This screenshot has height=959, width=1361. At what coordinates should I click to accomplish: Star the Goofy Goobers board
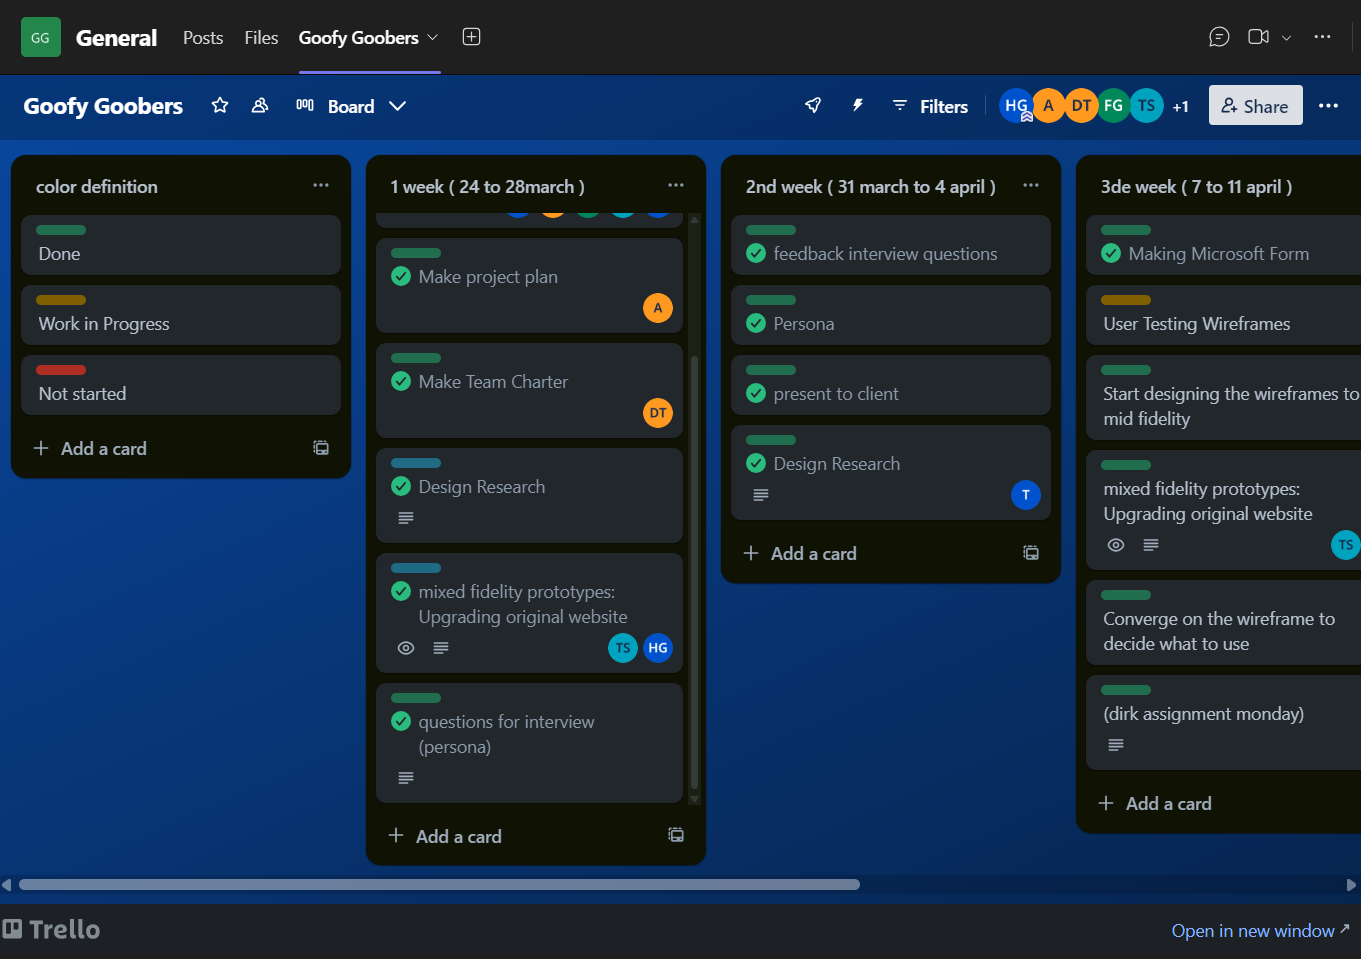click(219, 105)
